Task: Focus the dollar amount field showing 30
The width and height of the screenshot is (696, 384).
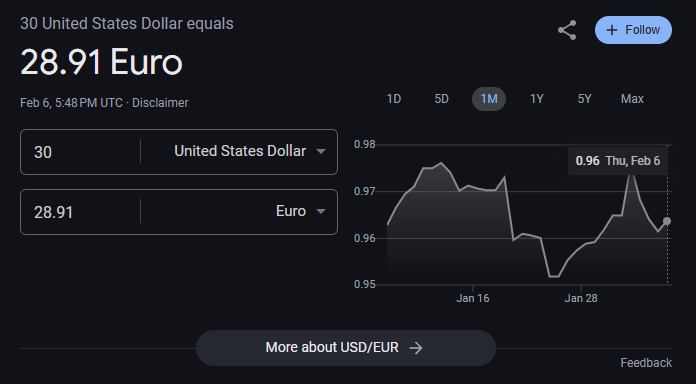Action: pyautogui.click(x=80, y=152)
